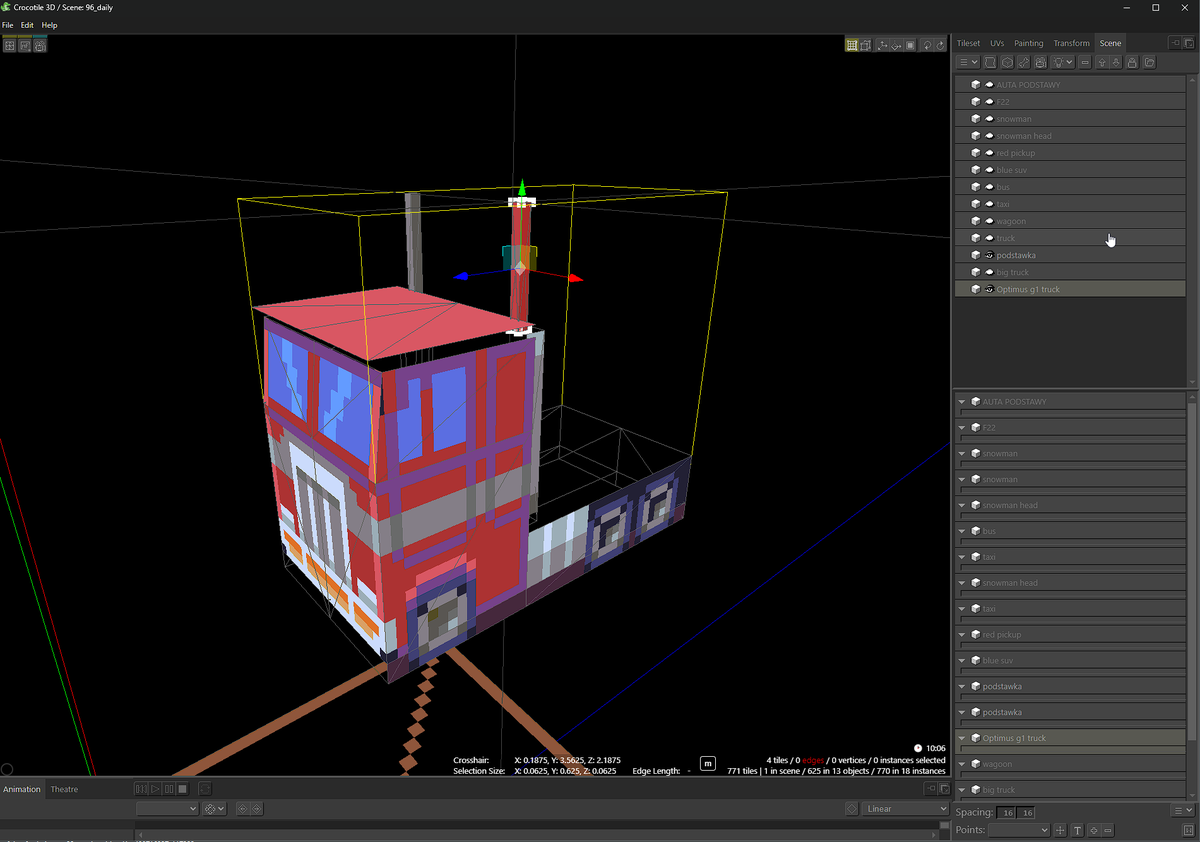1200x842 pixels.
Task: Select the red pickup object in Scene list
Action: [1070, 153]
